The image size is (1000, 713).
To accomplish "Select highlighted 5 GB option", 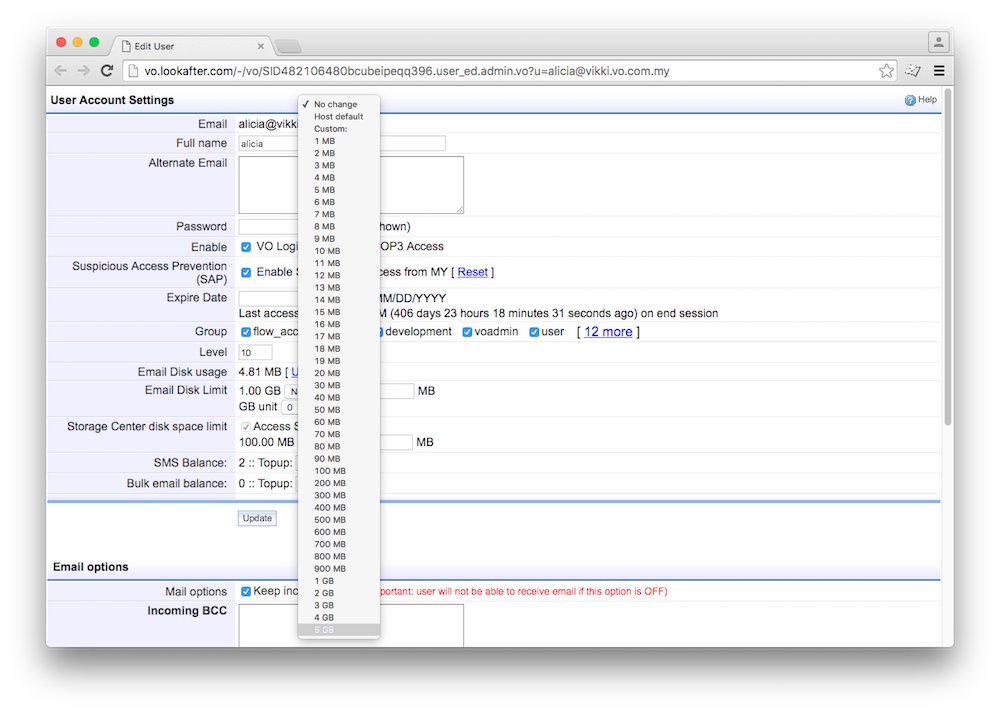I will pyautogui.click(x=339, y=629).
